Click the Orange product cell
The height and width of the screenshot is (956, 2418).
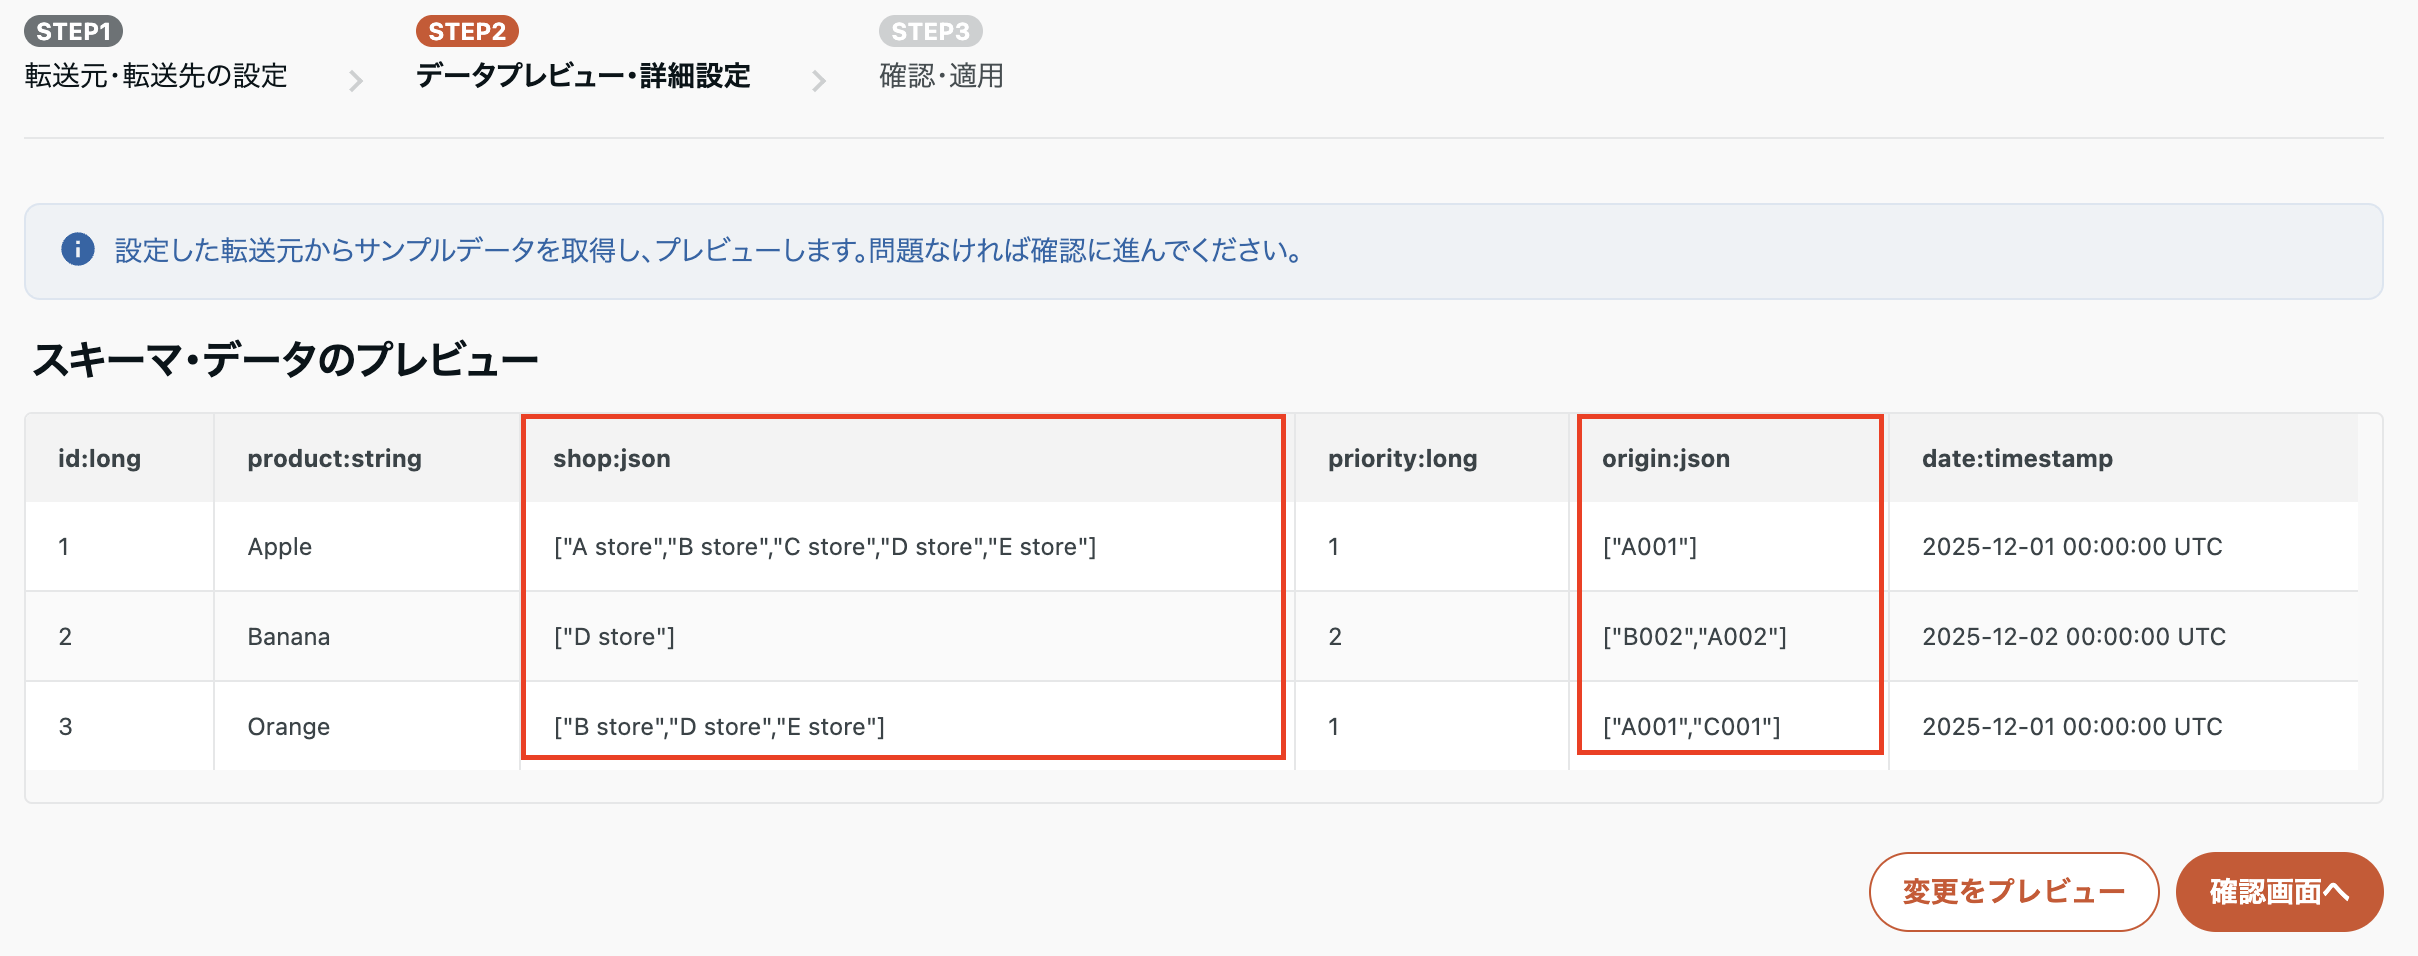[288, 727]
